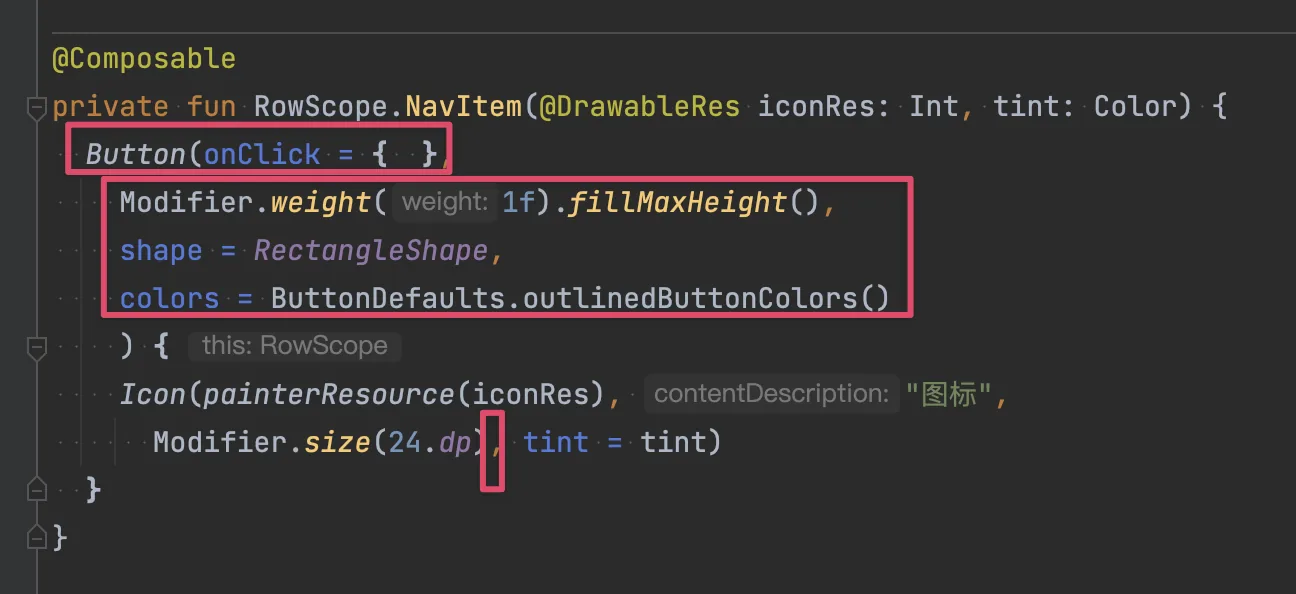Click the fold-end marker of the NavItem function
Screen dimensions: 1296x594
coord(37,538)
